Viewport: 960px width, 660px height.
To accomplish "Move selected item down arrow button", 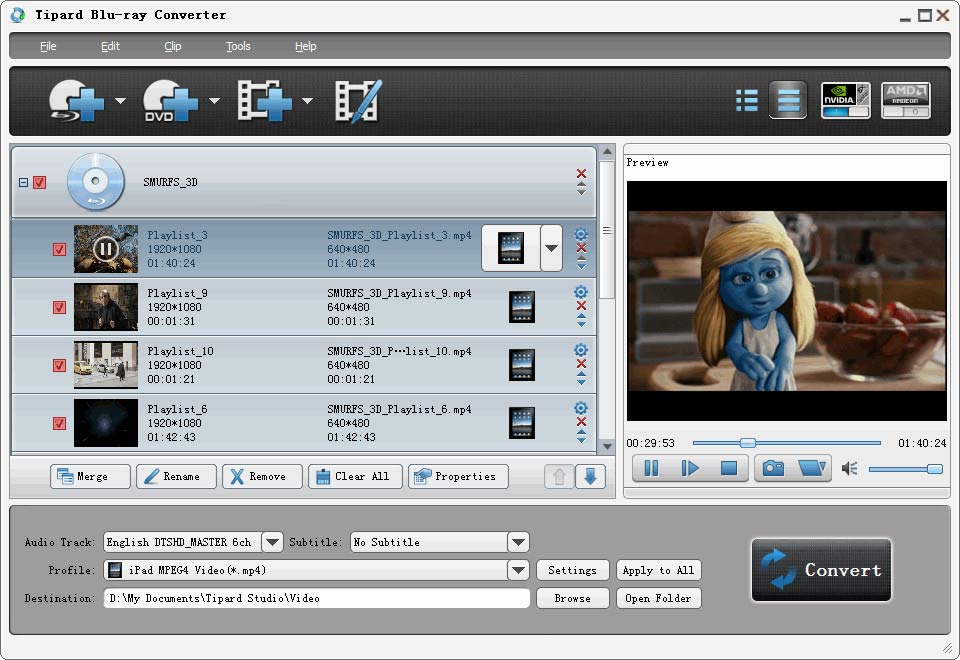I will (590, 476).
